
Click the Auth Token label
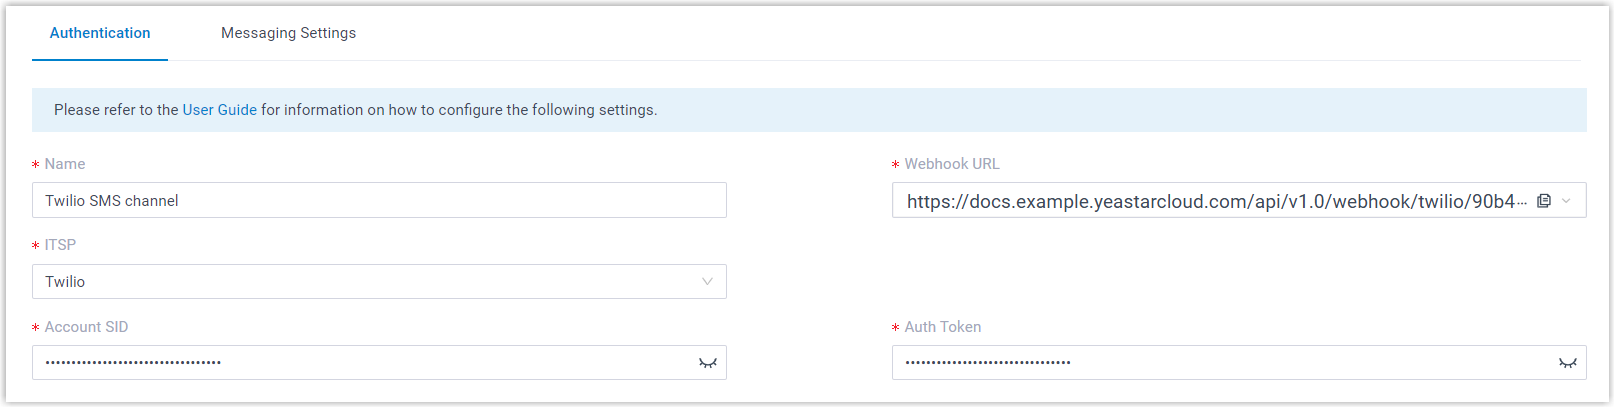click(x=943, y=327)
